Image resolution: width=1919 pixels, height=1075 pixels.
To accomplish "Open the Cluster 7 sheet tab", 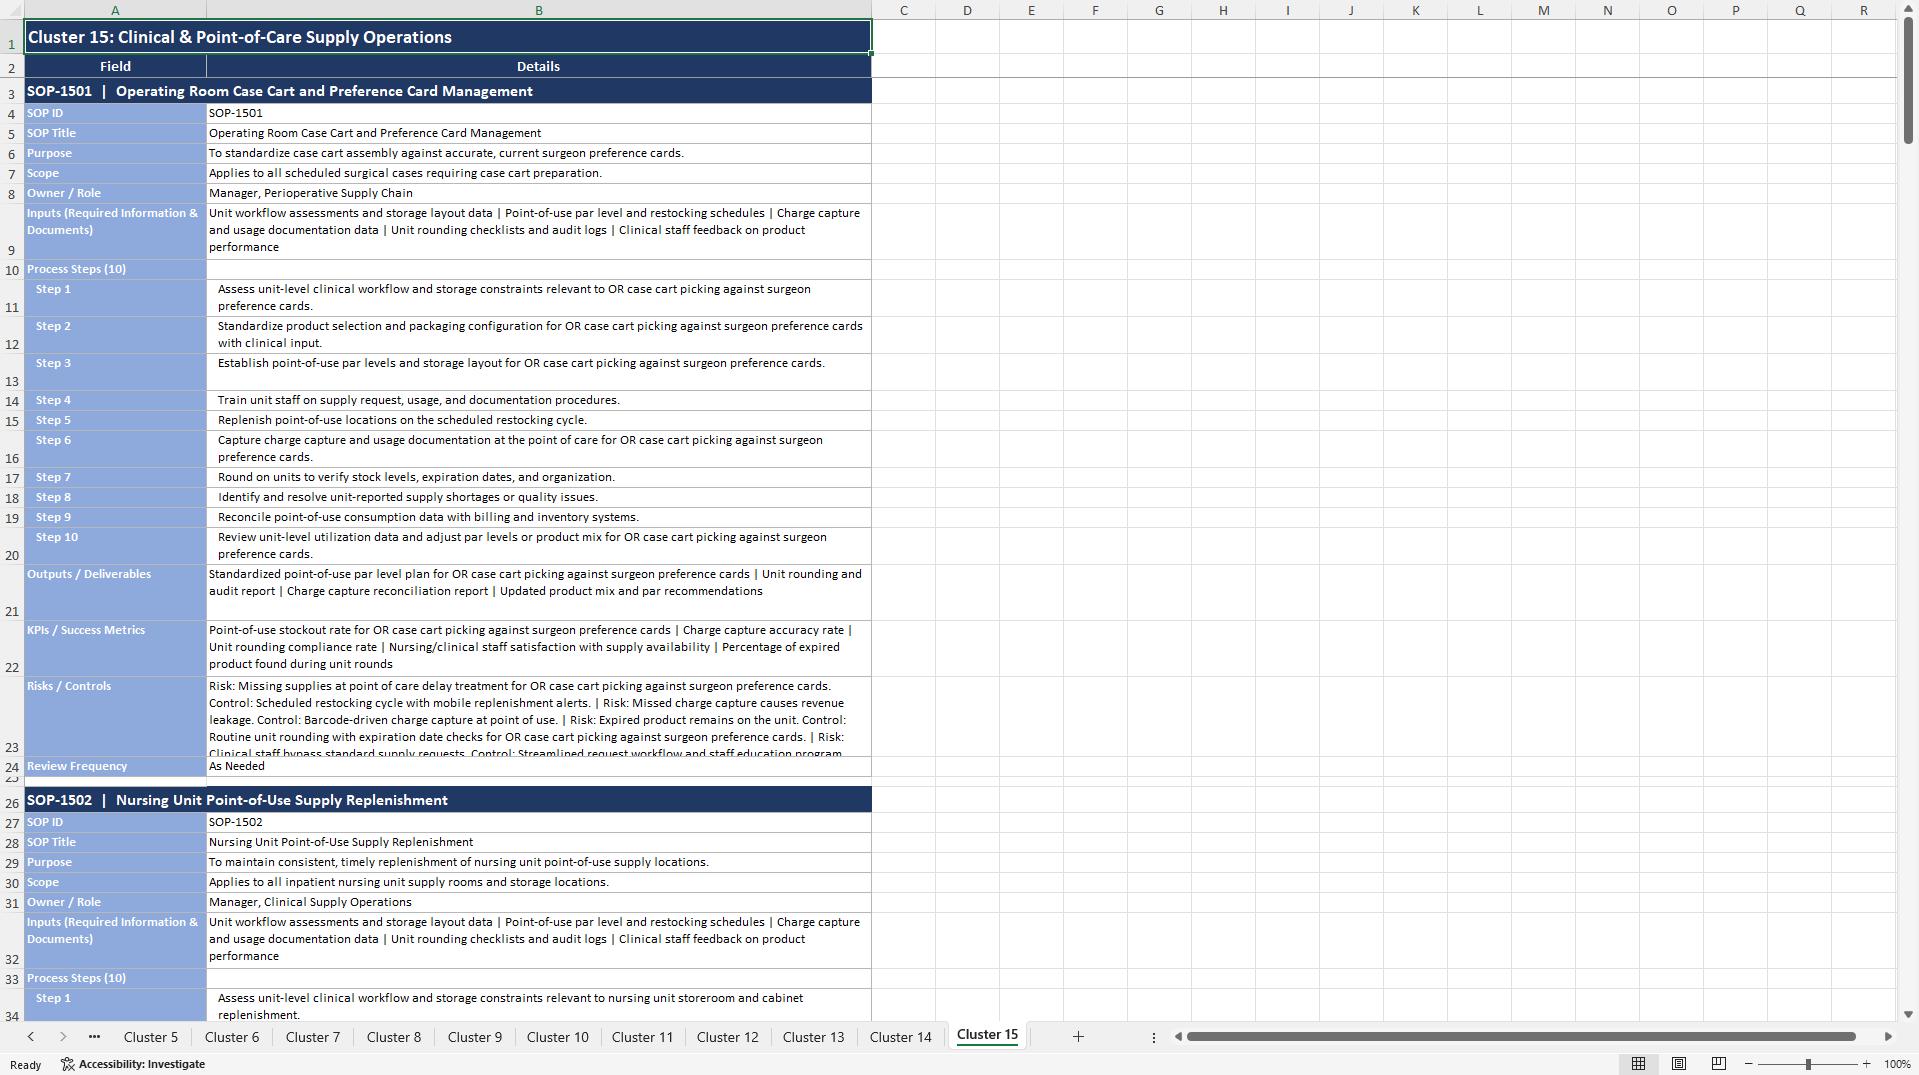I will click(313, 1037).
